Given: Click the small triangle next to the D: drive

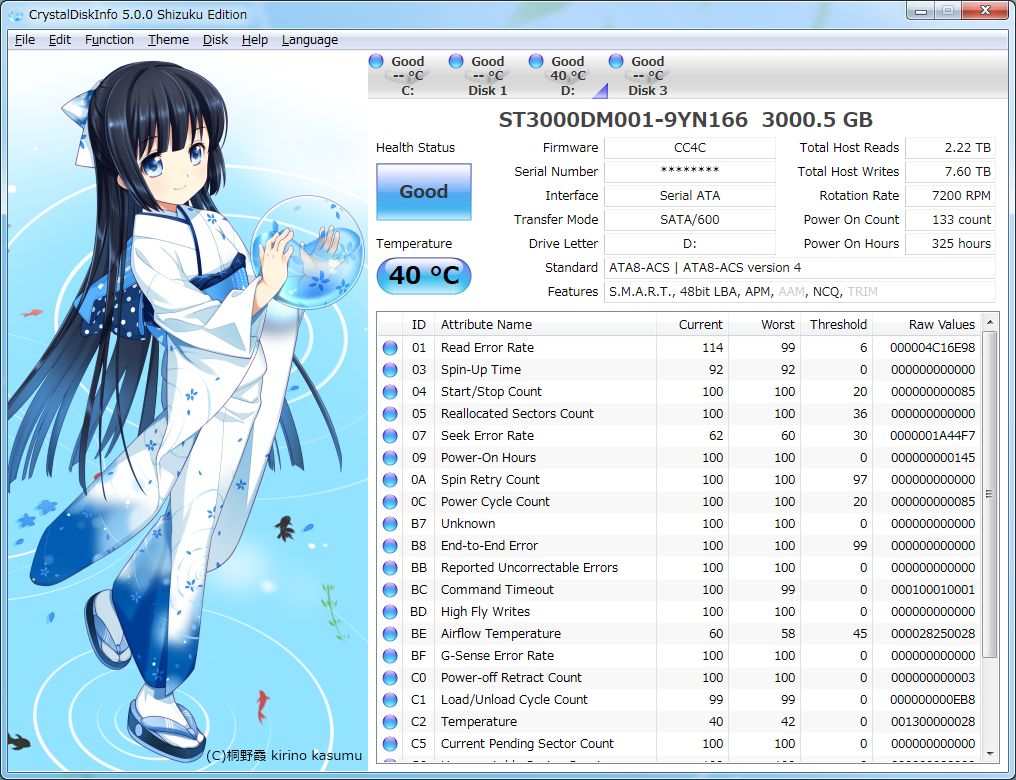Looking at the screenshot, I should (602, 93).
